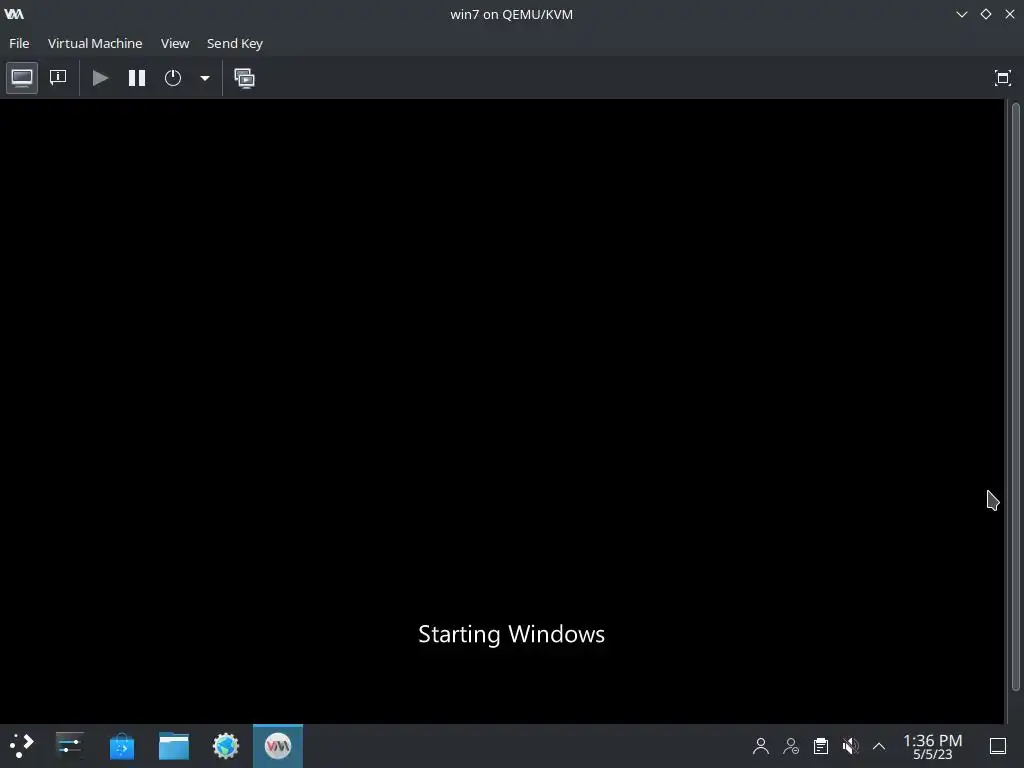Open the Send Key menu

point(234,43)
